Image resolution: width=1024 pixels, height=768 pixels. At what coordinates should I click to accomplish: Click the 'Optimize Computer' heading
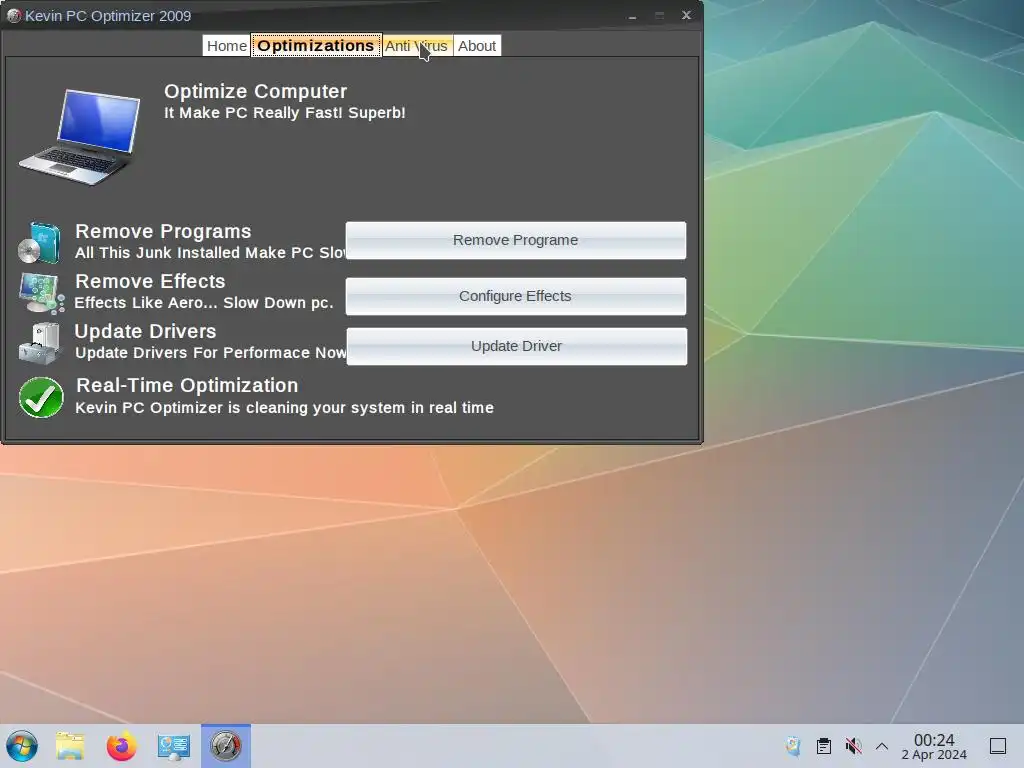(255, 91)
